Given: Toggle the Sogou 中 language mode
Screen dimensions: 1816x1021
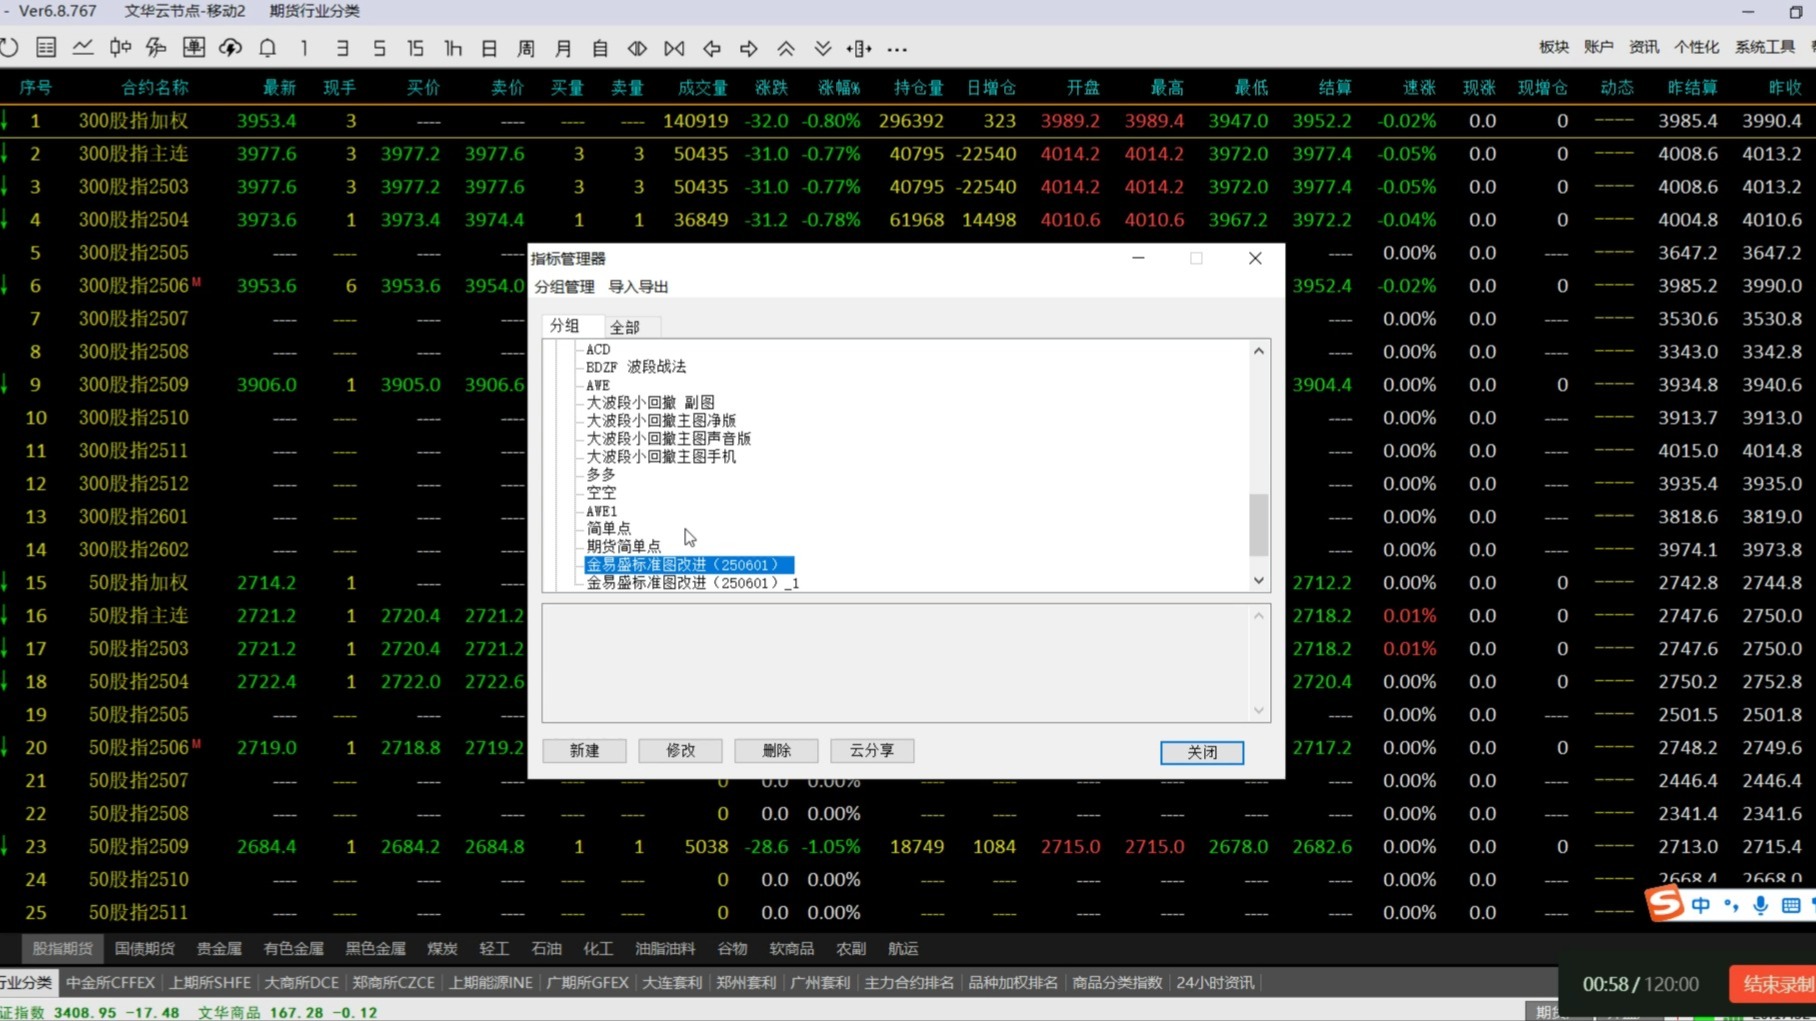Looking at the screenshot, I should point(1701,905).
